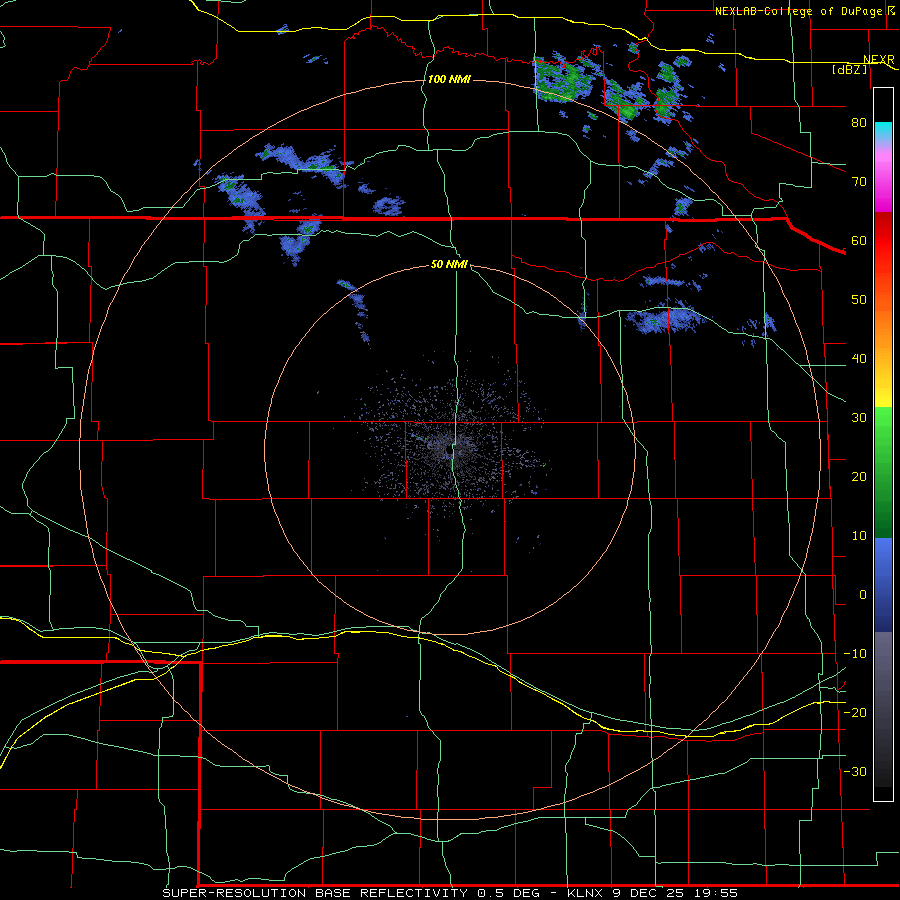Click the 0 value on dBZ scale
Image resolution: width=900 pixels, height=900 pixels.
(x=863, y=595)
